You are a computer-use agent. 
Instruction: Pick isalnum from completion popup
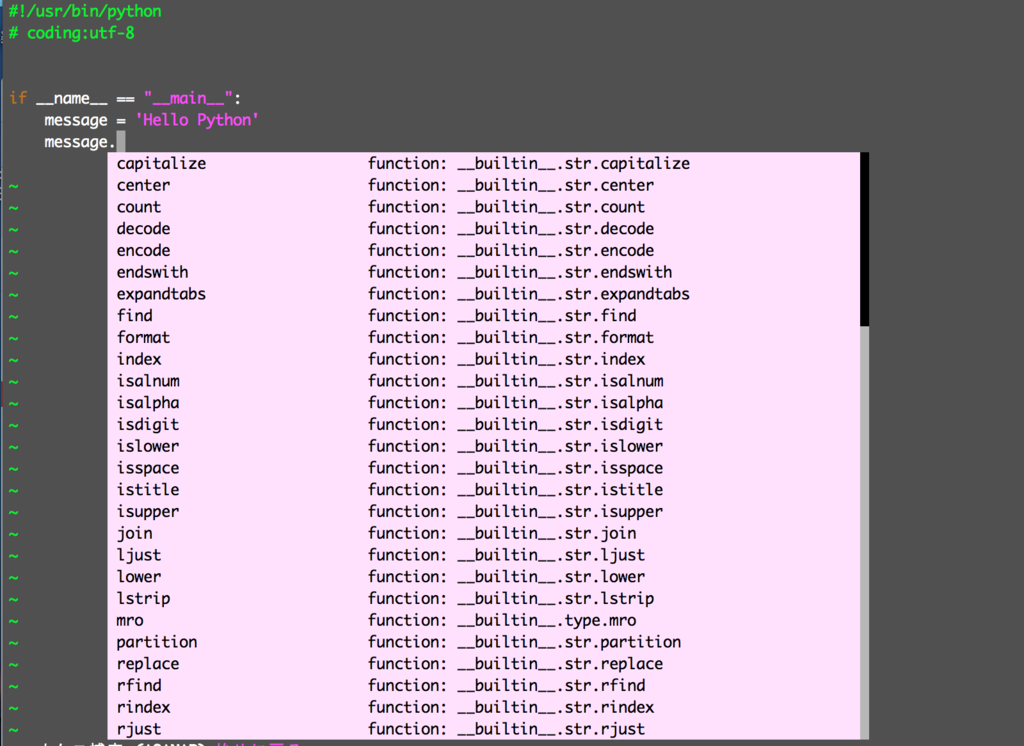[x=484, y=381]
